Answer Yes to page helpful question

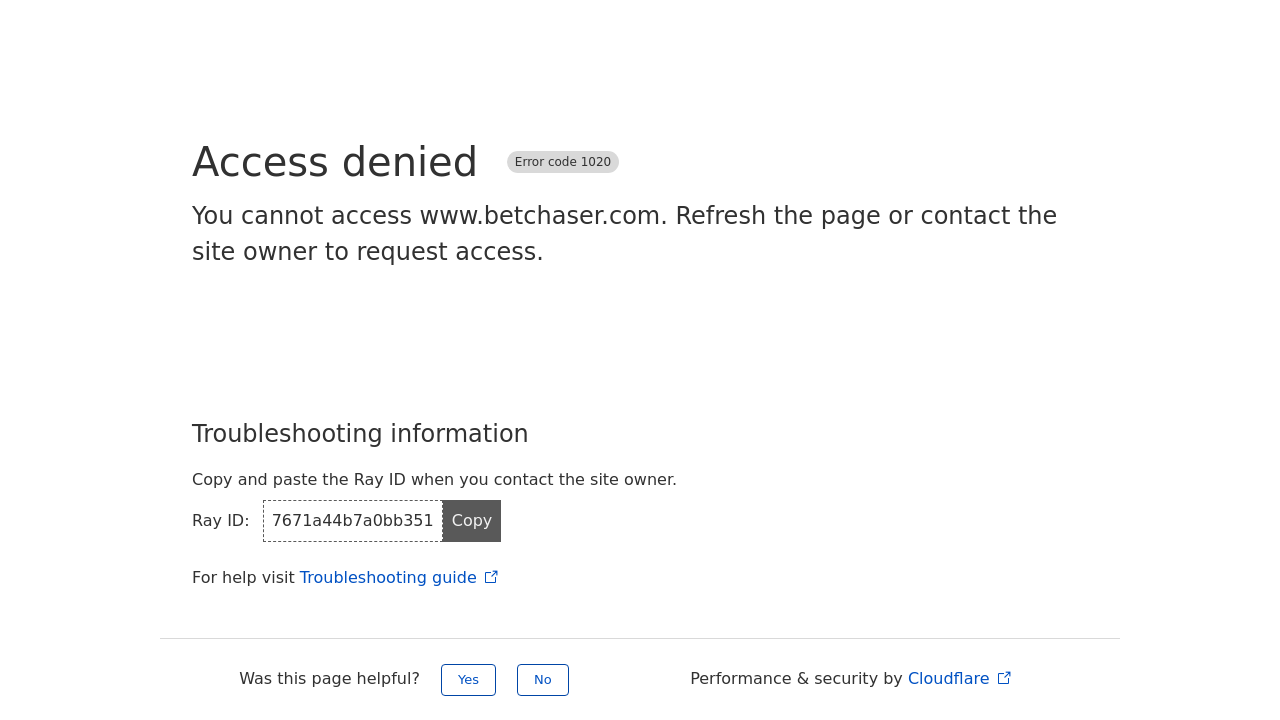click(x=468, y=680)
